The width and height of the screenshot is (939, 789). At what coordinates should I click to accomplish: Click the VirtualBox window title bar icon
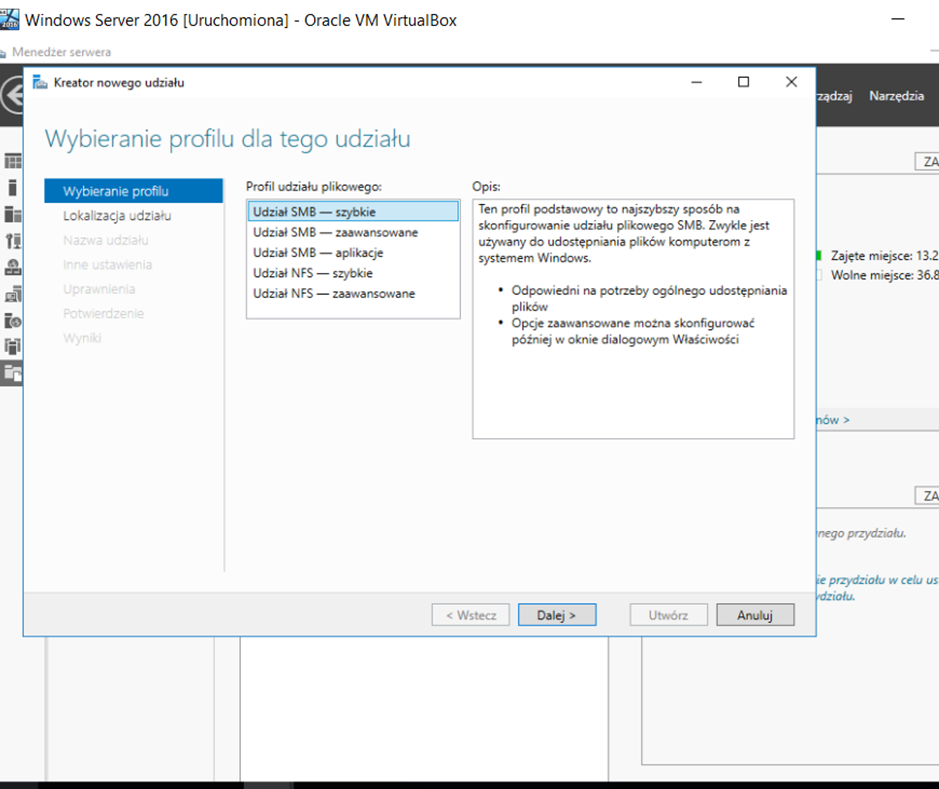(x=10, y=19)
